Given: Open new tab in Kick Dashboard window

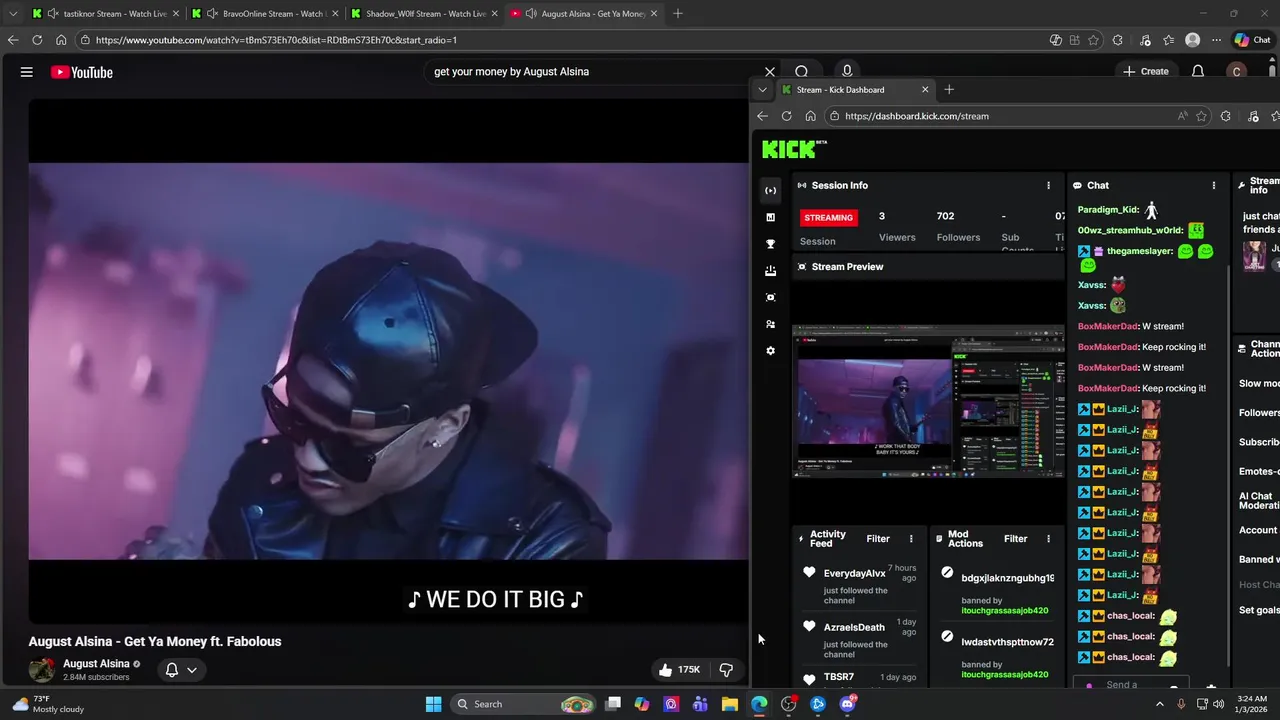Looking at the screenshot, I should point(949,90).
